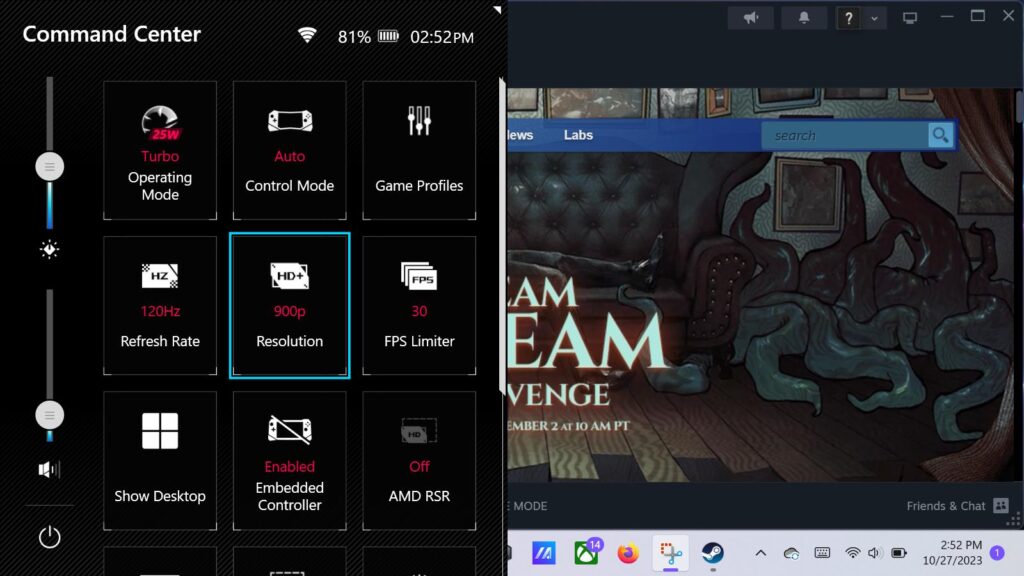This screenshot has width=1024, height=576.
Task: Collapse Command Center with the corner arrow
Action: [x=497, y=9]
